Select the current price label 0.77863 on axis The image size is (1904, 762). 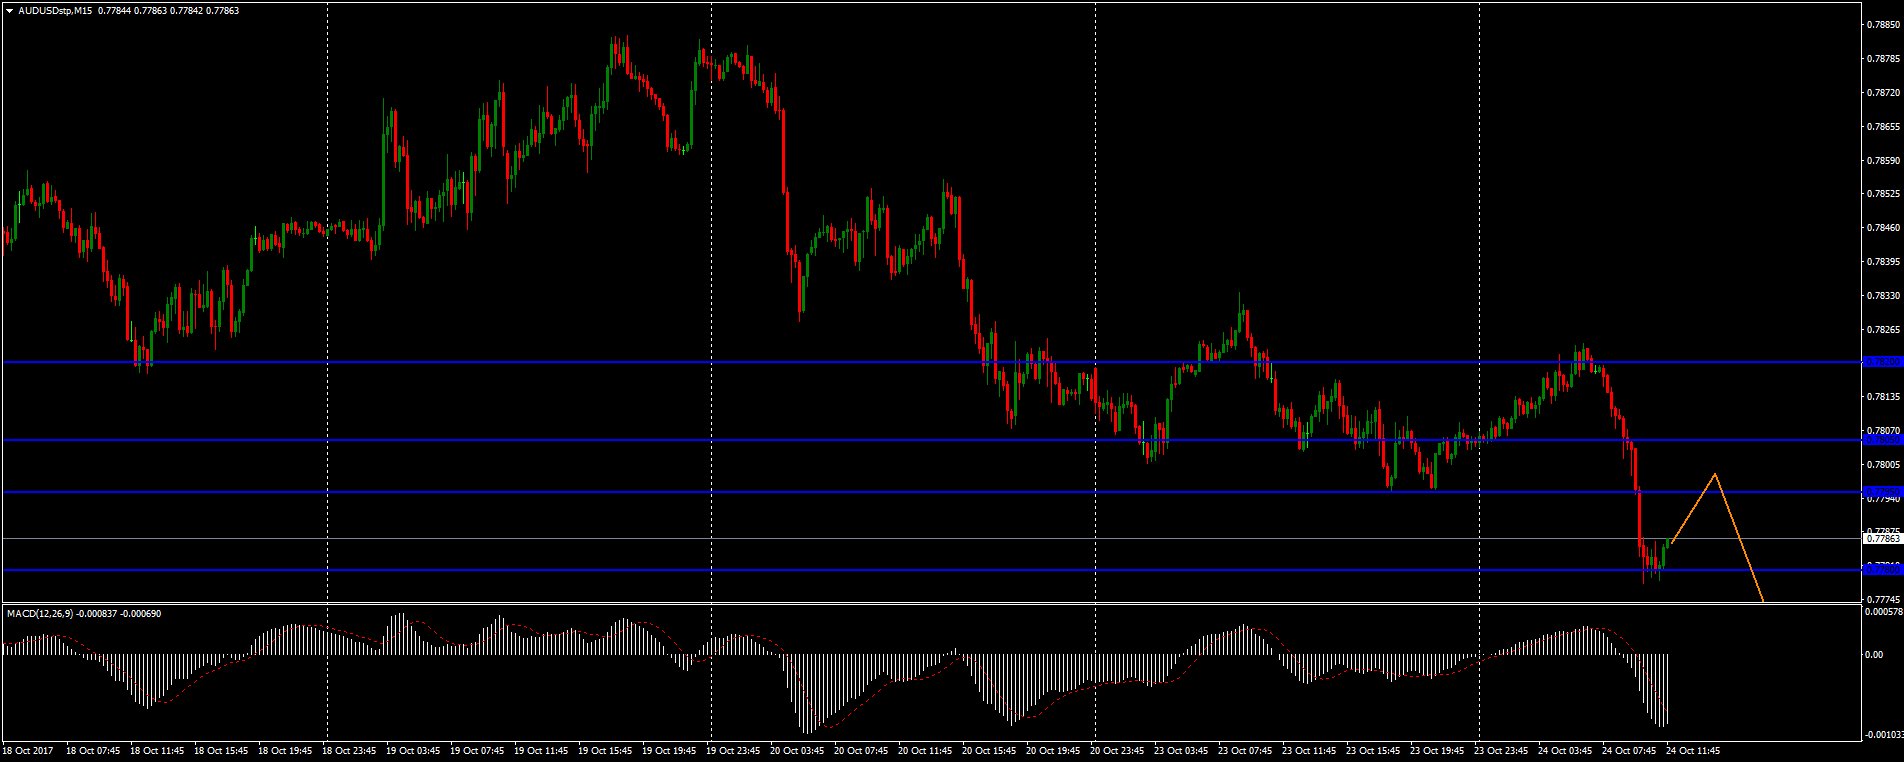1883,538
